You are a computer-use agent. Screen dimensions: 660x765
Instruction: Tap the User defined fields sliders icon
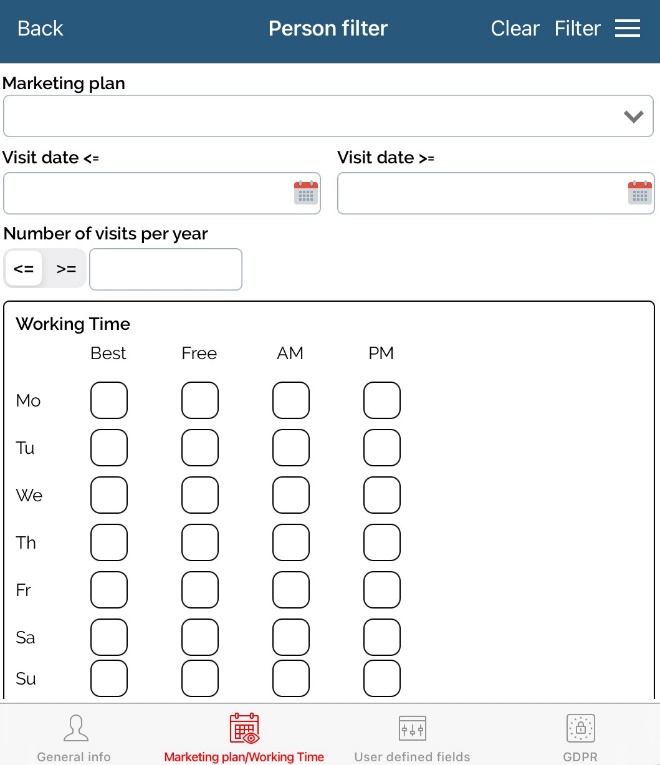(412, 727)
